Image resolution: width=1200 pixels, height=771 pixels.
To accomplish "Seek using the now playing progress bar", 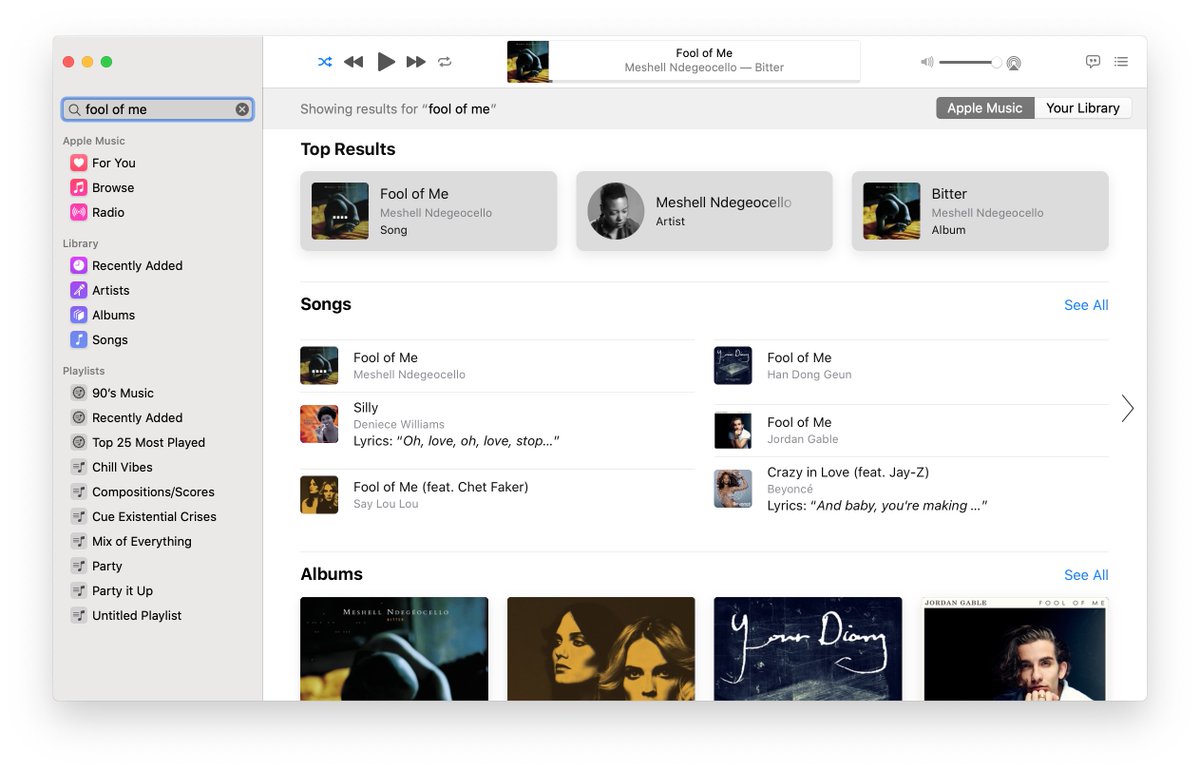I will coord(705,81).
